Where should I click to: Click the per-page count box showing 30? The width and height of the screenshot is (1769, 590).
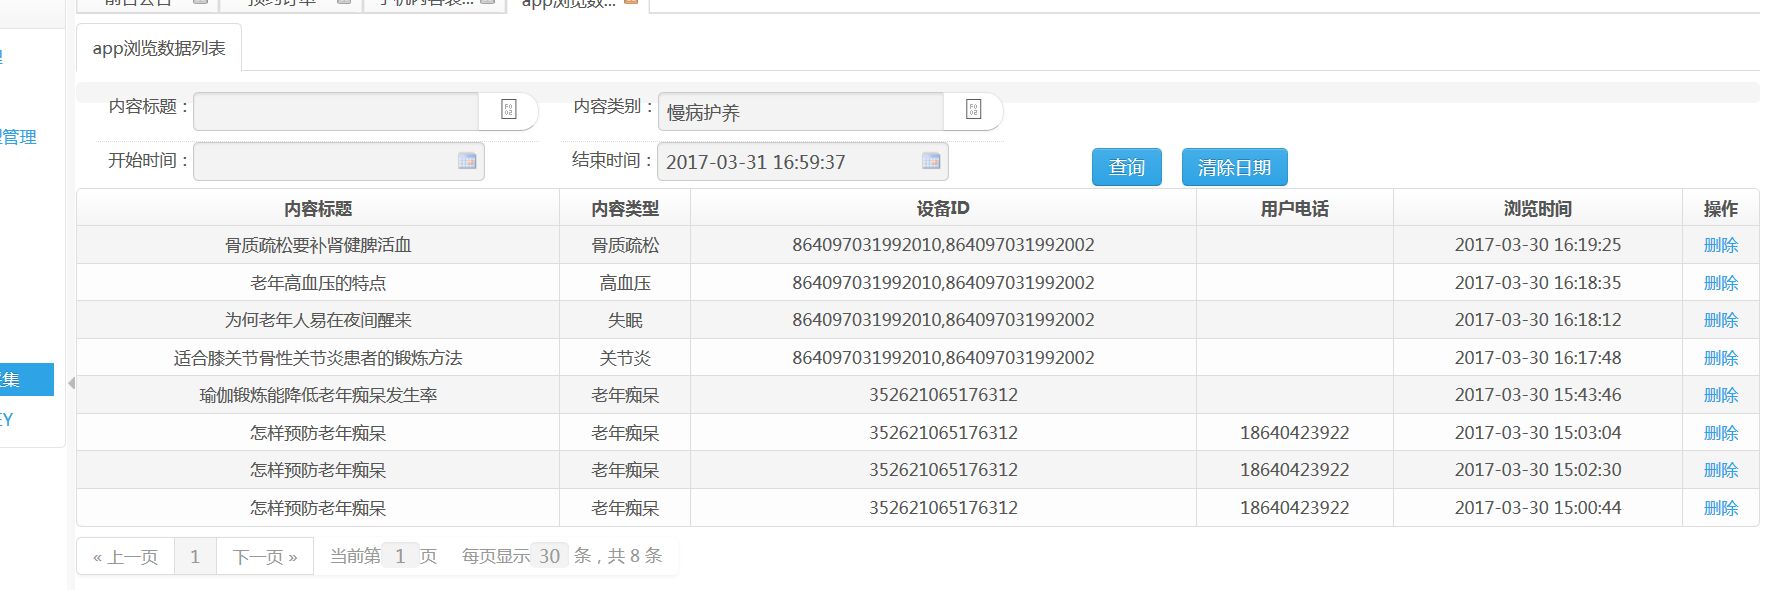pos(549,556)
